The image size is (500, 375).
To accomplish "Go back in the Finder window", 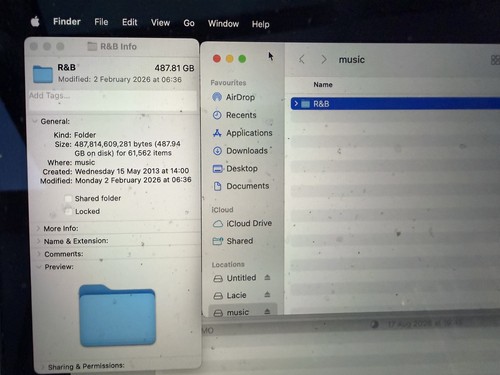I will point(302,60).
